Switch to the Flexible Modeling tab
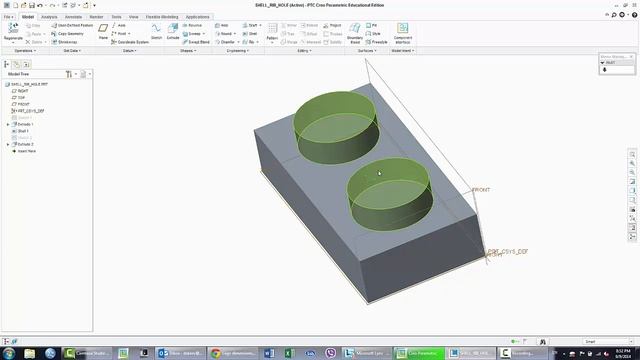This screenshot has width=640, height=360. [162, 17]
